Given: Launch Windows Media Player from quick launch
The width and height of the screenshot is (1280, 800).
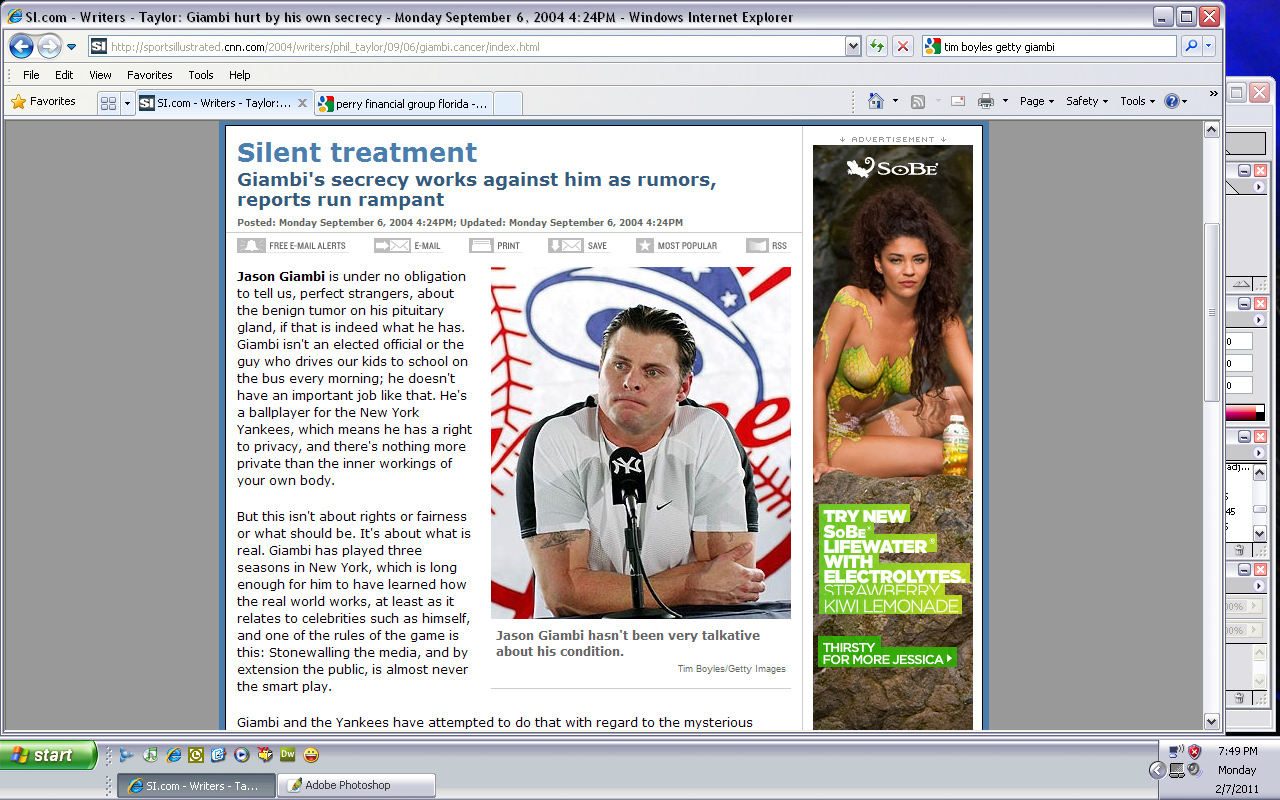Looking at the screenshot, I should click(x=241, y=755).
